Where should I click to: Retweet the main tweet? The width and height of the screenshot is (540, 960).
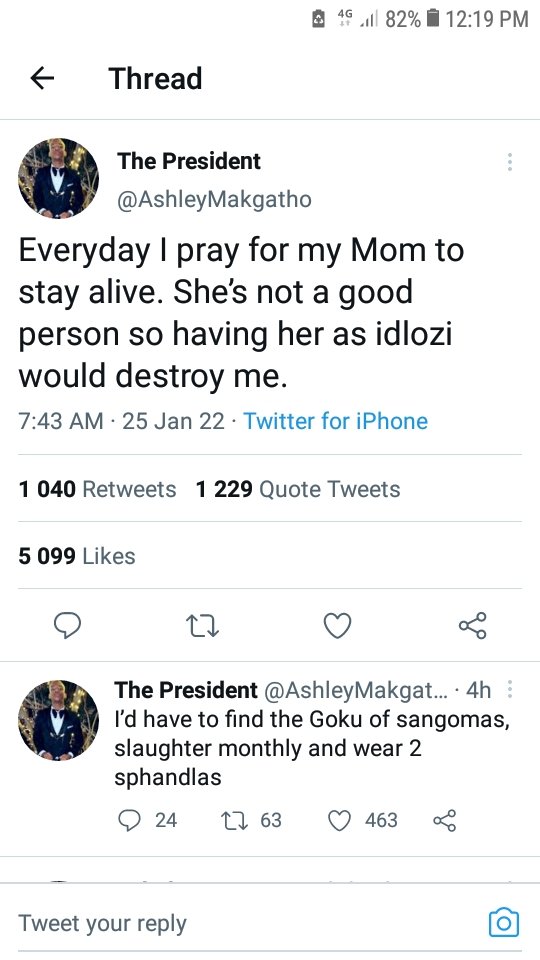coord(202,626)
